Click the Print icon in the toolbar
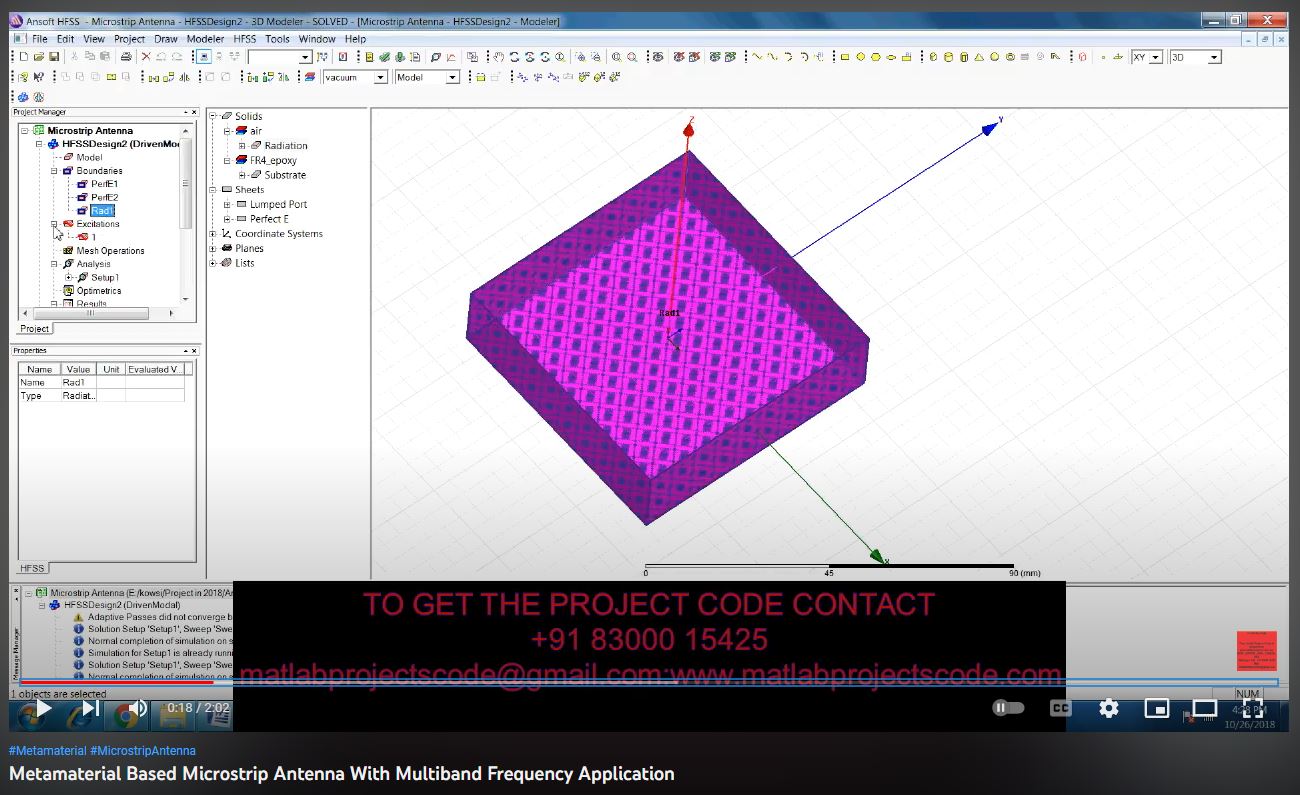 [x=126, y=57]
